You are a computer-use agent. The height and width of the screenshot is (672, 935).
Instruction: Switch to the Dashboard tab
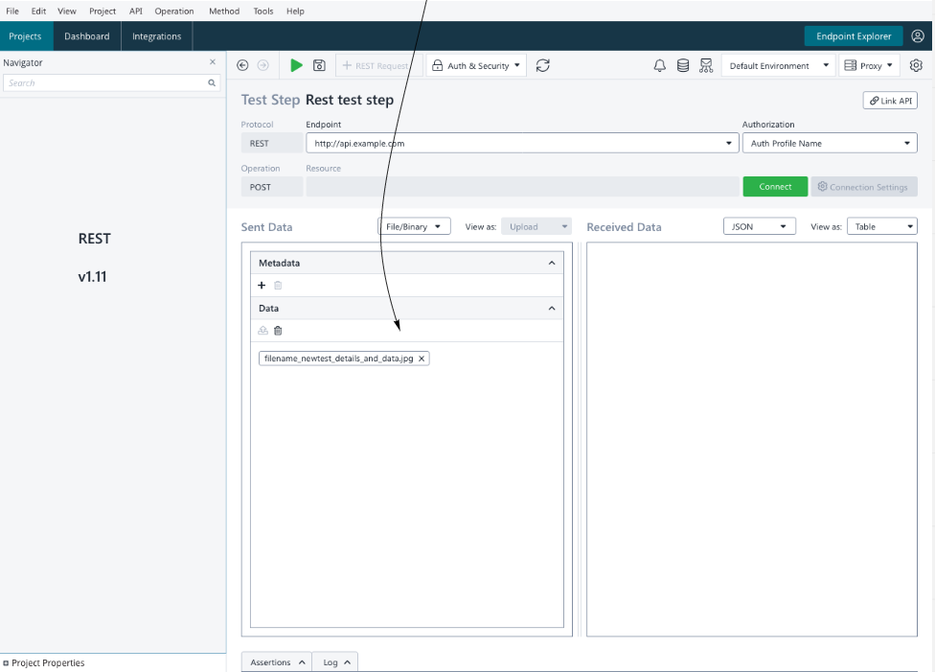(x=87, y=36)
